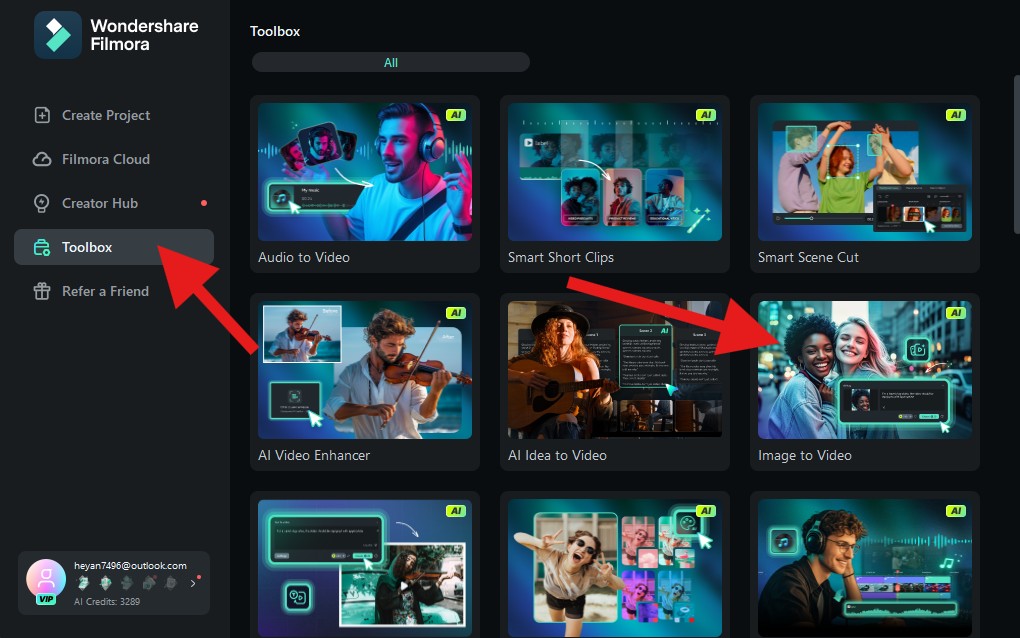This screenshot has height=638, width=1020.
Task: Click the Smart Short Clips label
Action: click(x=561, y=258)
